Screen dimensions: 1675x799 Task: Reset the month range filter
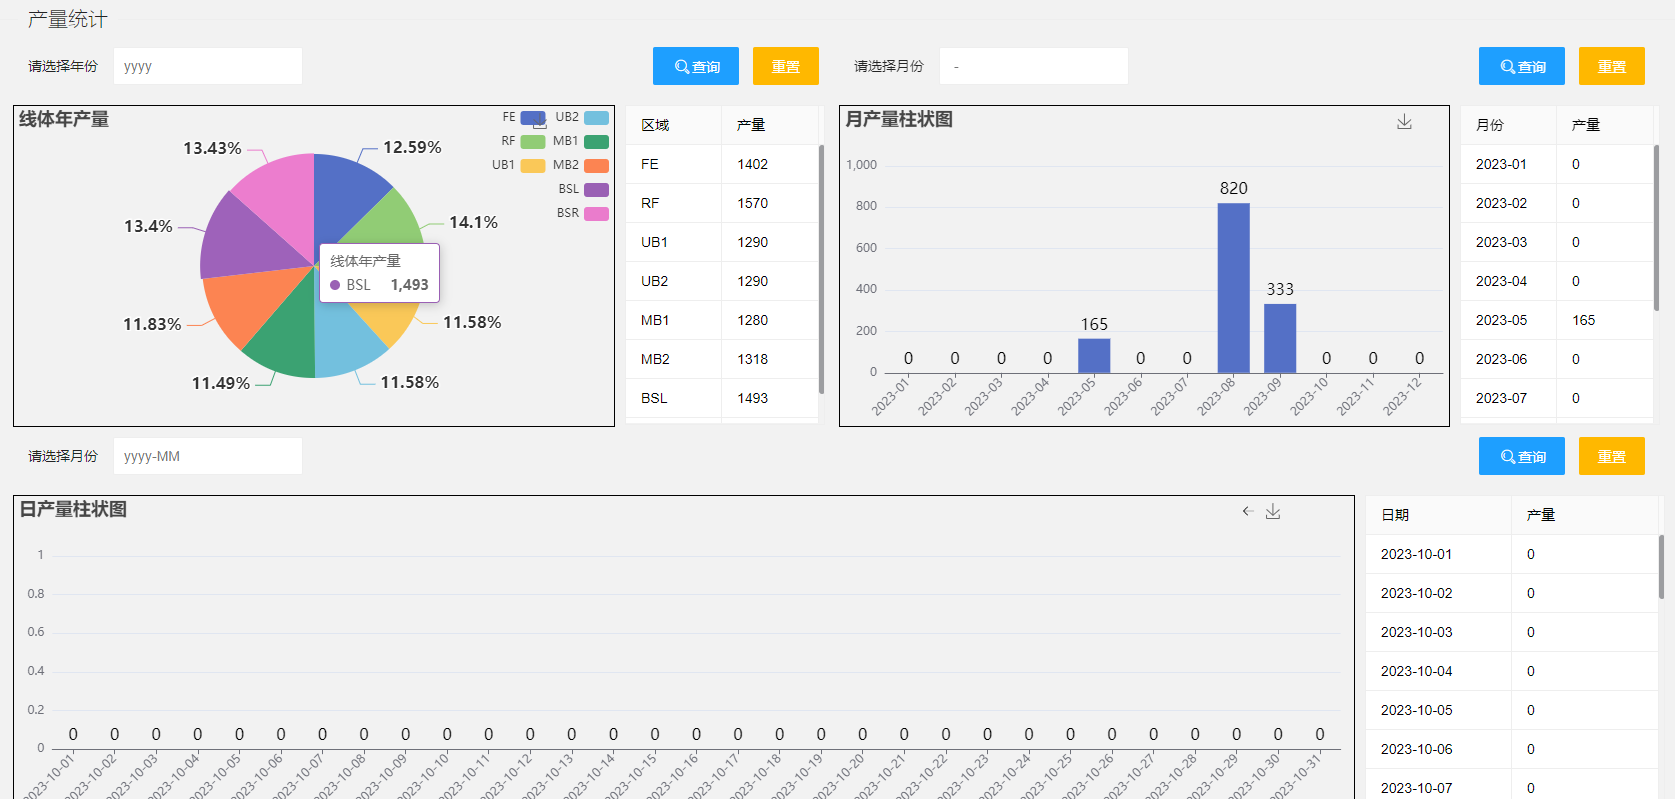[1612, 66]
